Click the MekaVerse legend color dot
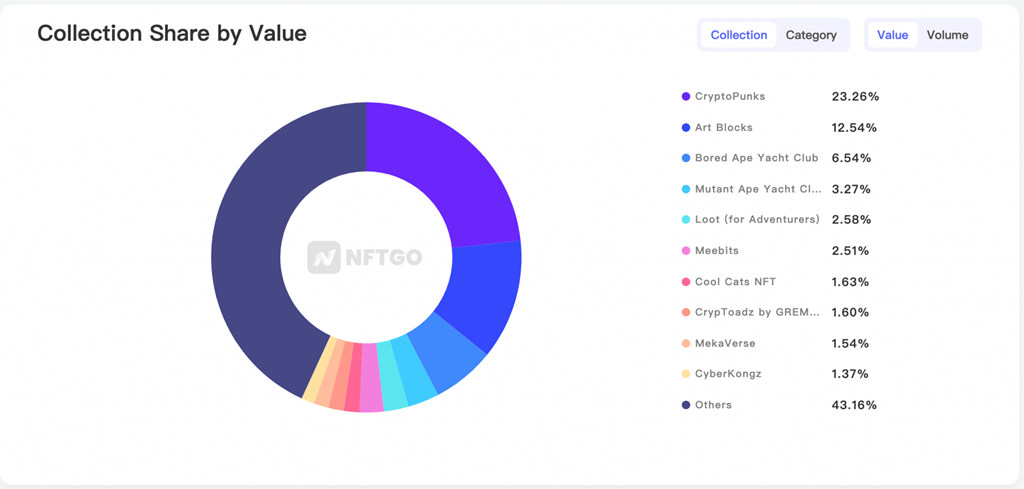 [686, 343]
